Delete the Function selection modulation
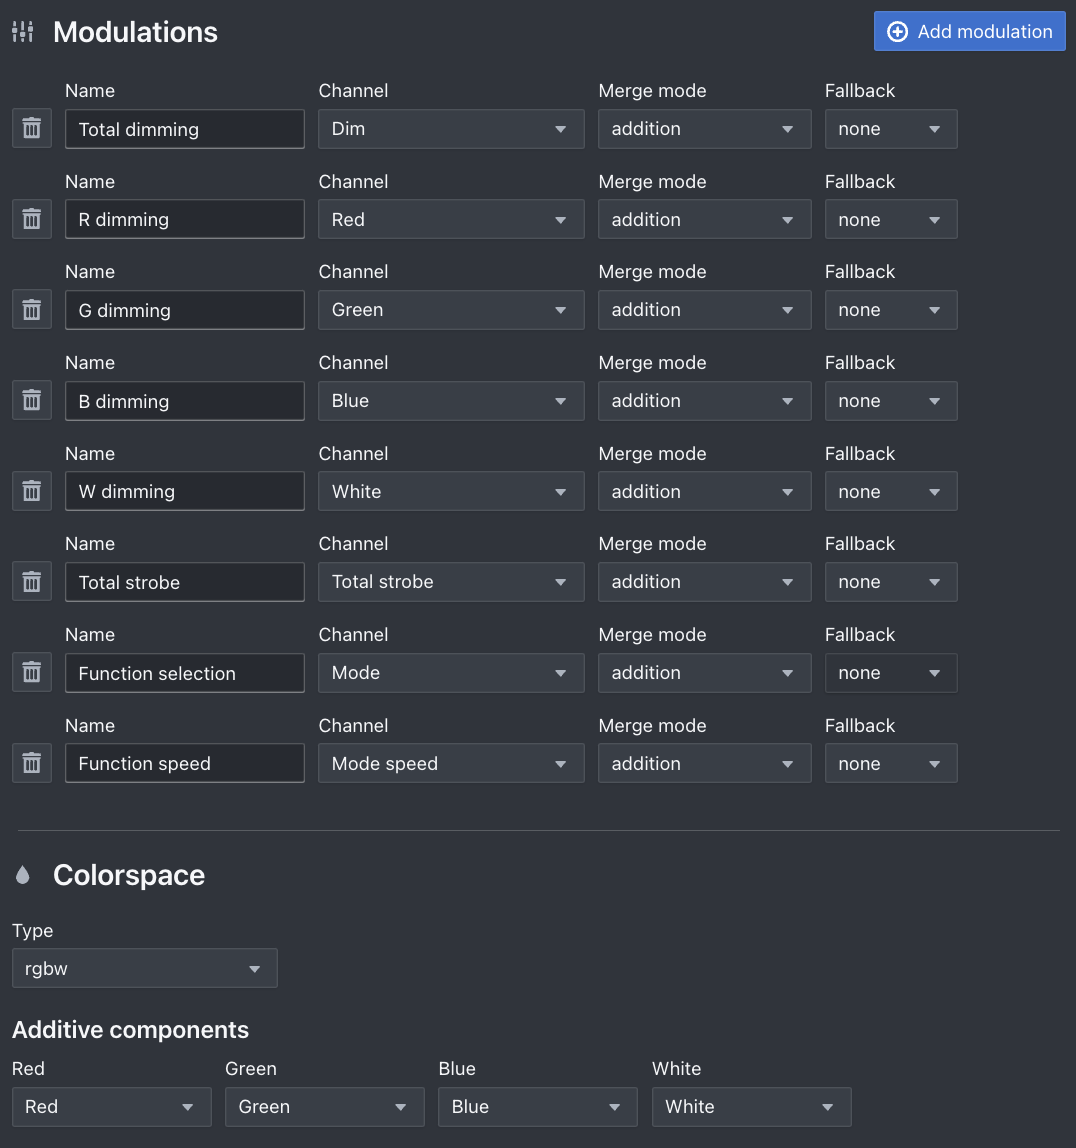Viewport: 1076px width, 1148px height. coord(32,673)
